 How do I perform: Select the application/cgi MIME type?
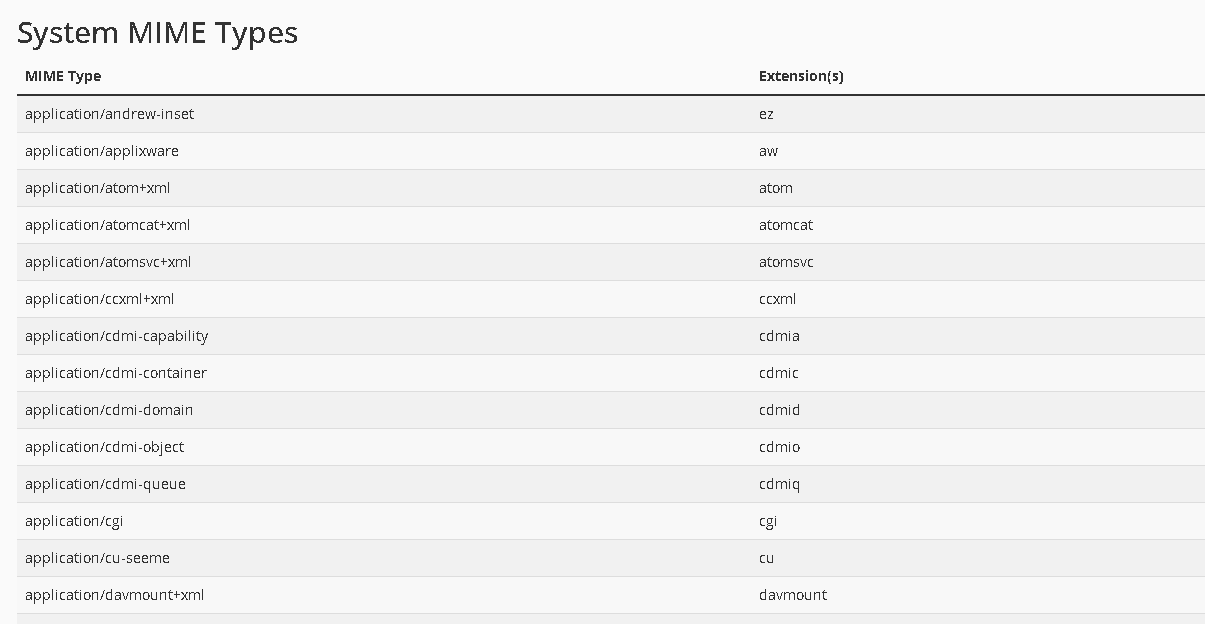coord(74,521)
